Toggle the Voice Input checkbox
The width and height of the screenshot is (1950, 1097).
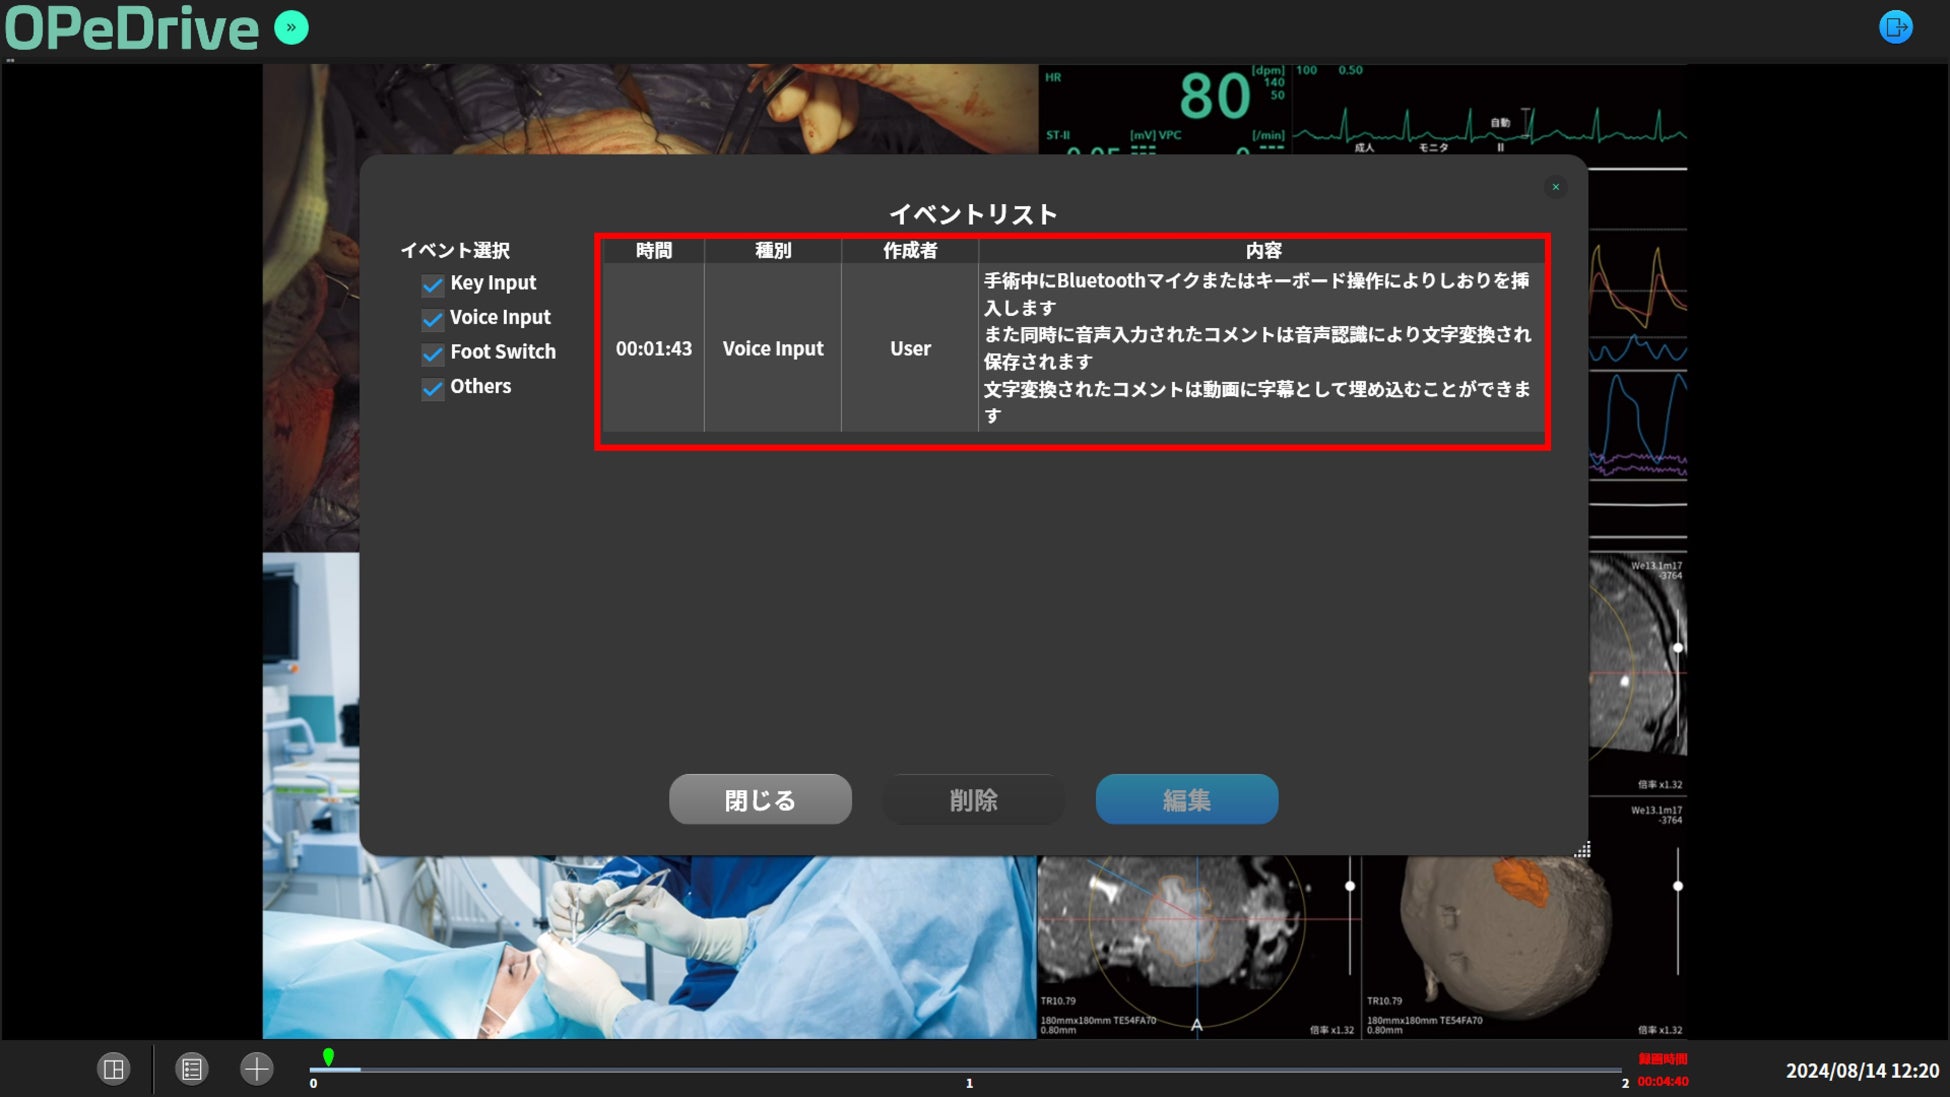tap(432, 319)
